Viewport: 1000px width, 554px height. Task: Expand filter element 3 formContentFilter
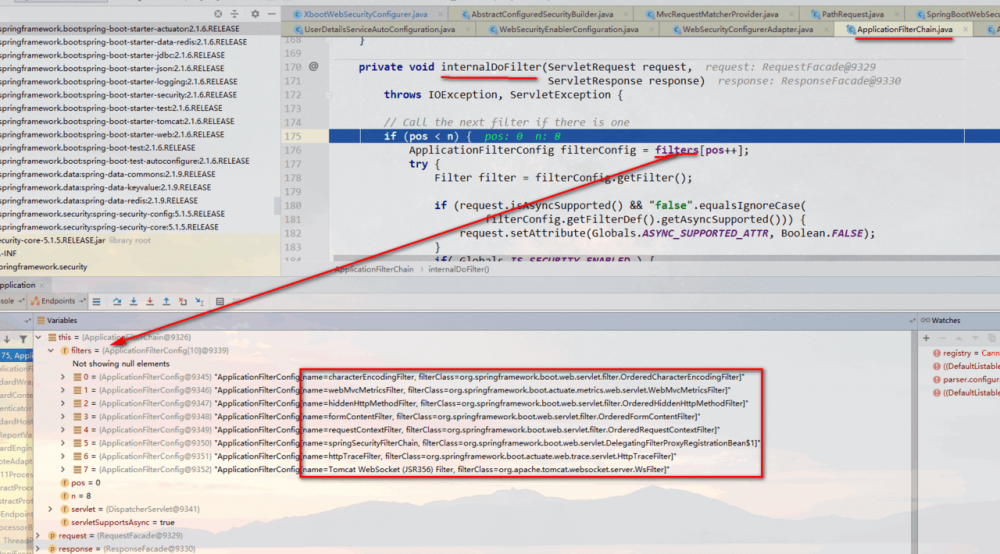pos(62,416)
